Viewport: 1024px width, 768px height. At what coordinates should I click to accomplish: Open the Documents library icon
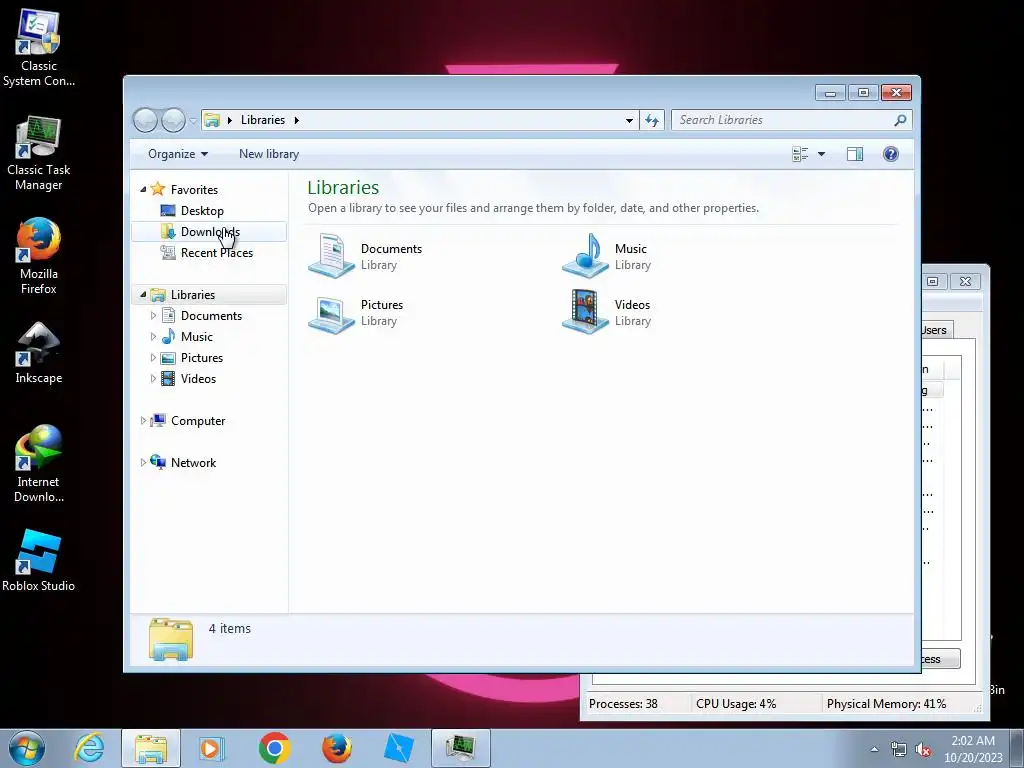pyautogui.click(x=331, y=256)
